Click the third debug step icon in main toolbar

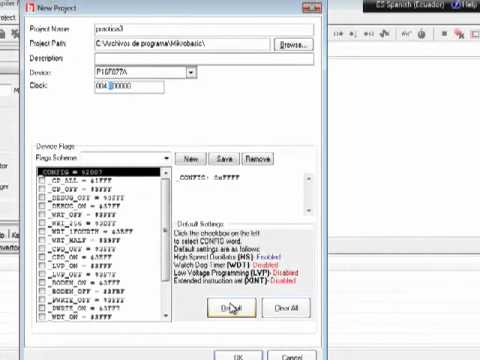tap(369, 34)
